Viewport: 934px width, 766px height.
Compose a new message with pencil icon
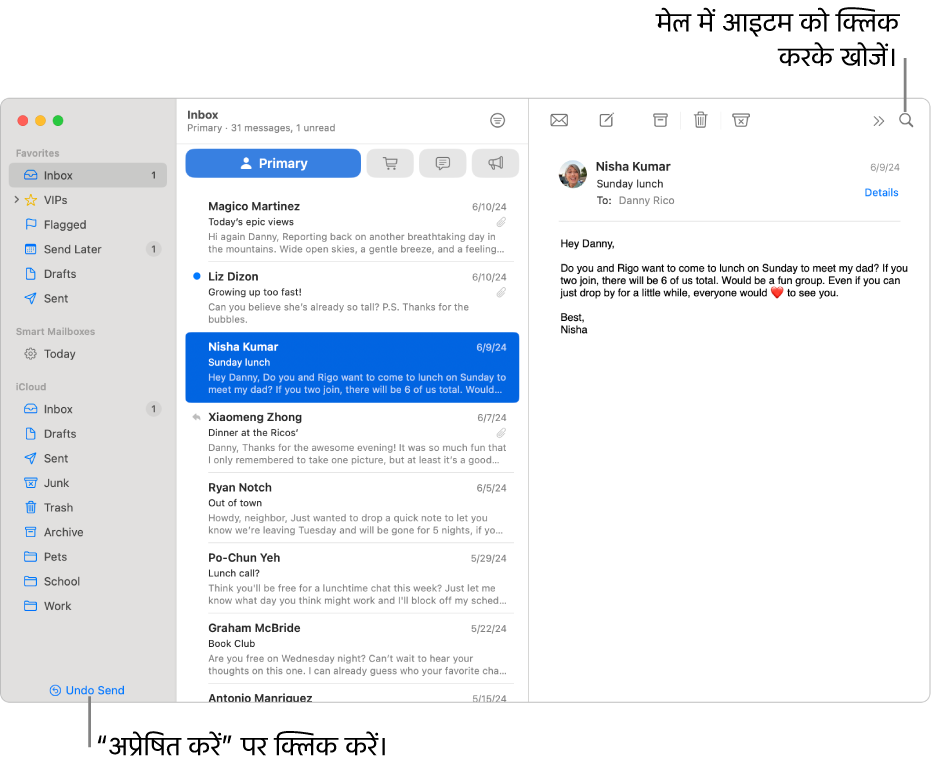[x=606, y=120]
